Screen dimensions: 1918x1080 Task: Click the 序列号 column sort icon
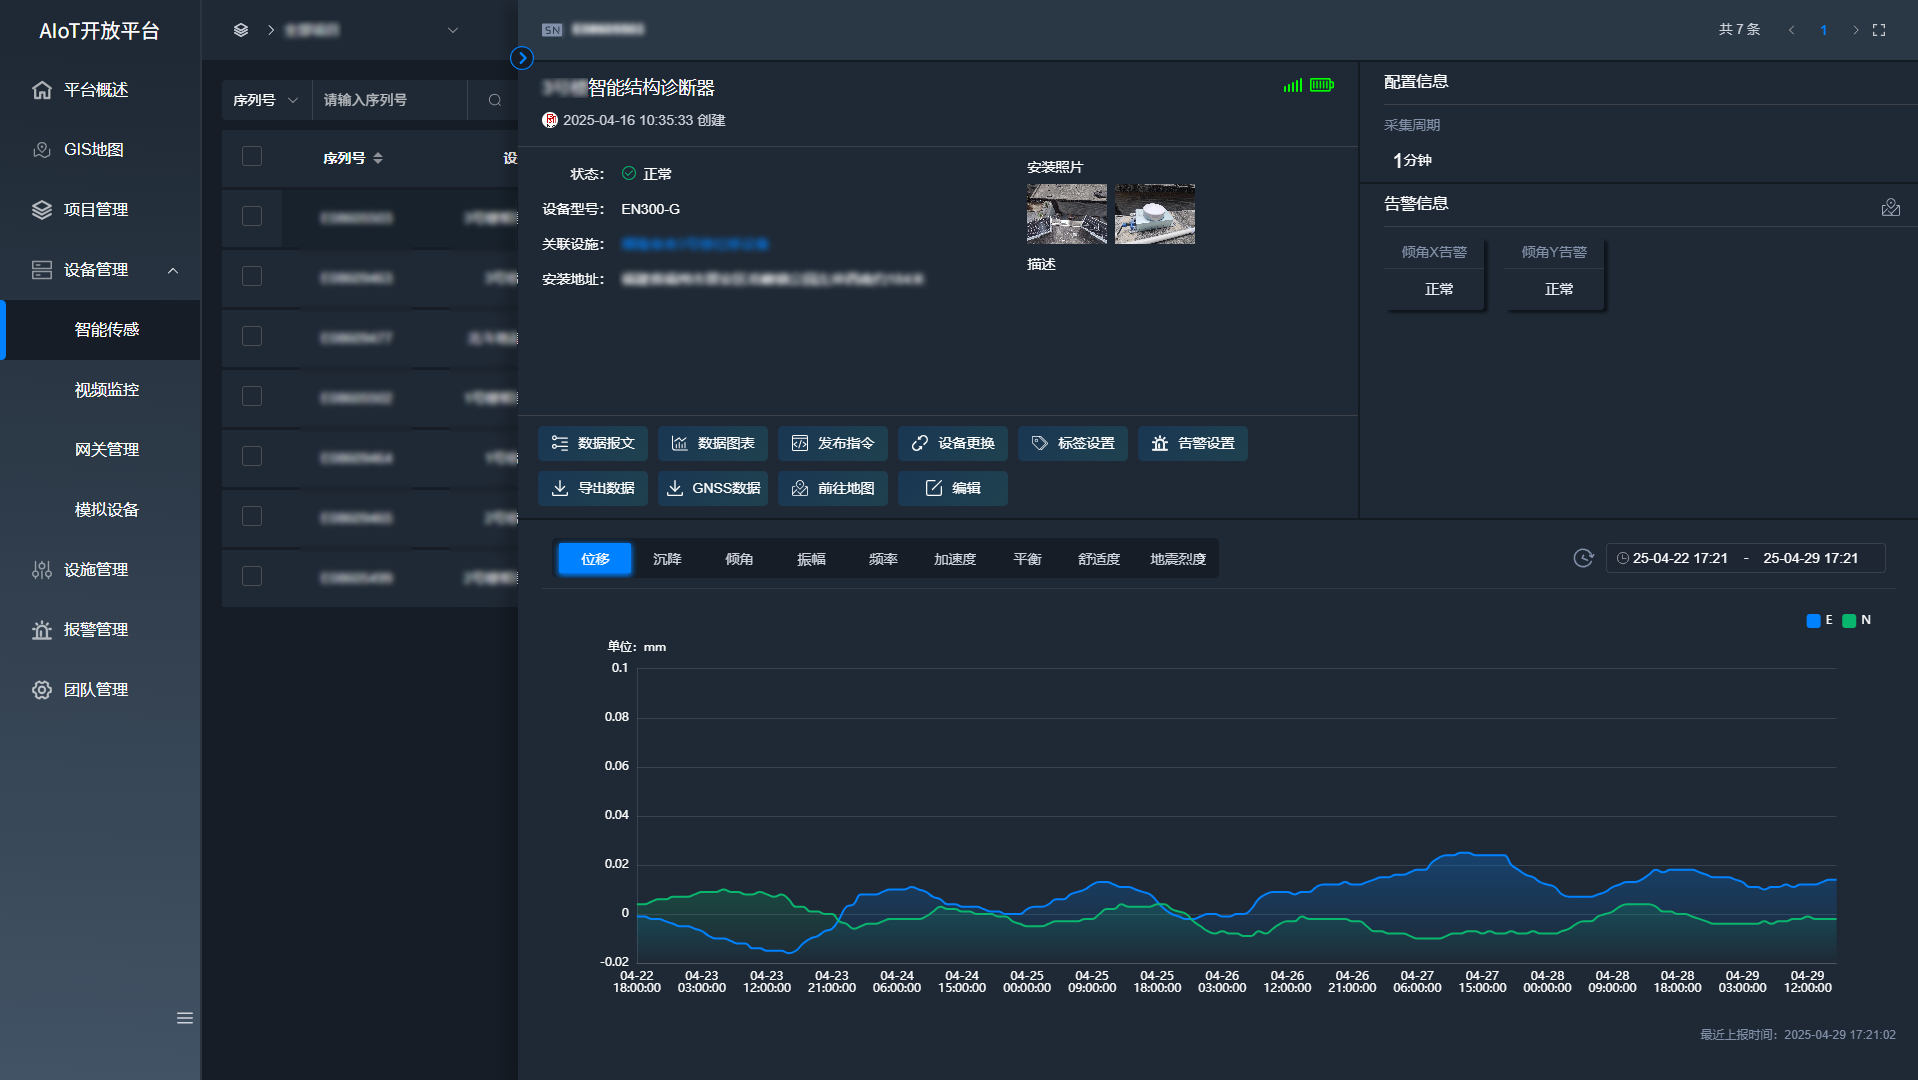(x=378, y=158)
